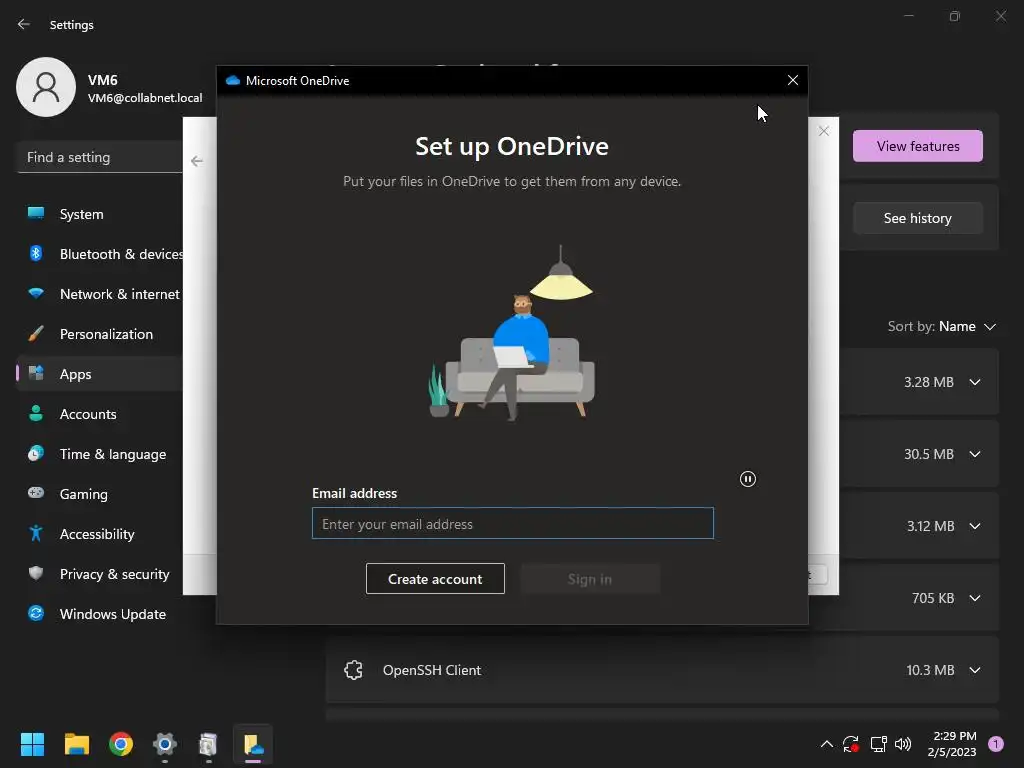
Task: Focus the Find a setting search box
Action: pyautogui.click(x=99, y=157)
